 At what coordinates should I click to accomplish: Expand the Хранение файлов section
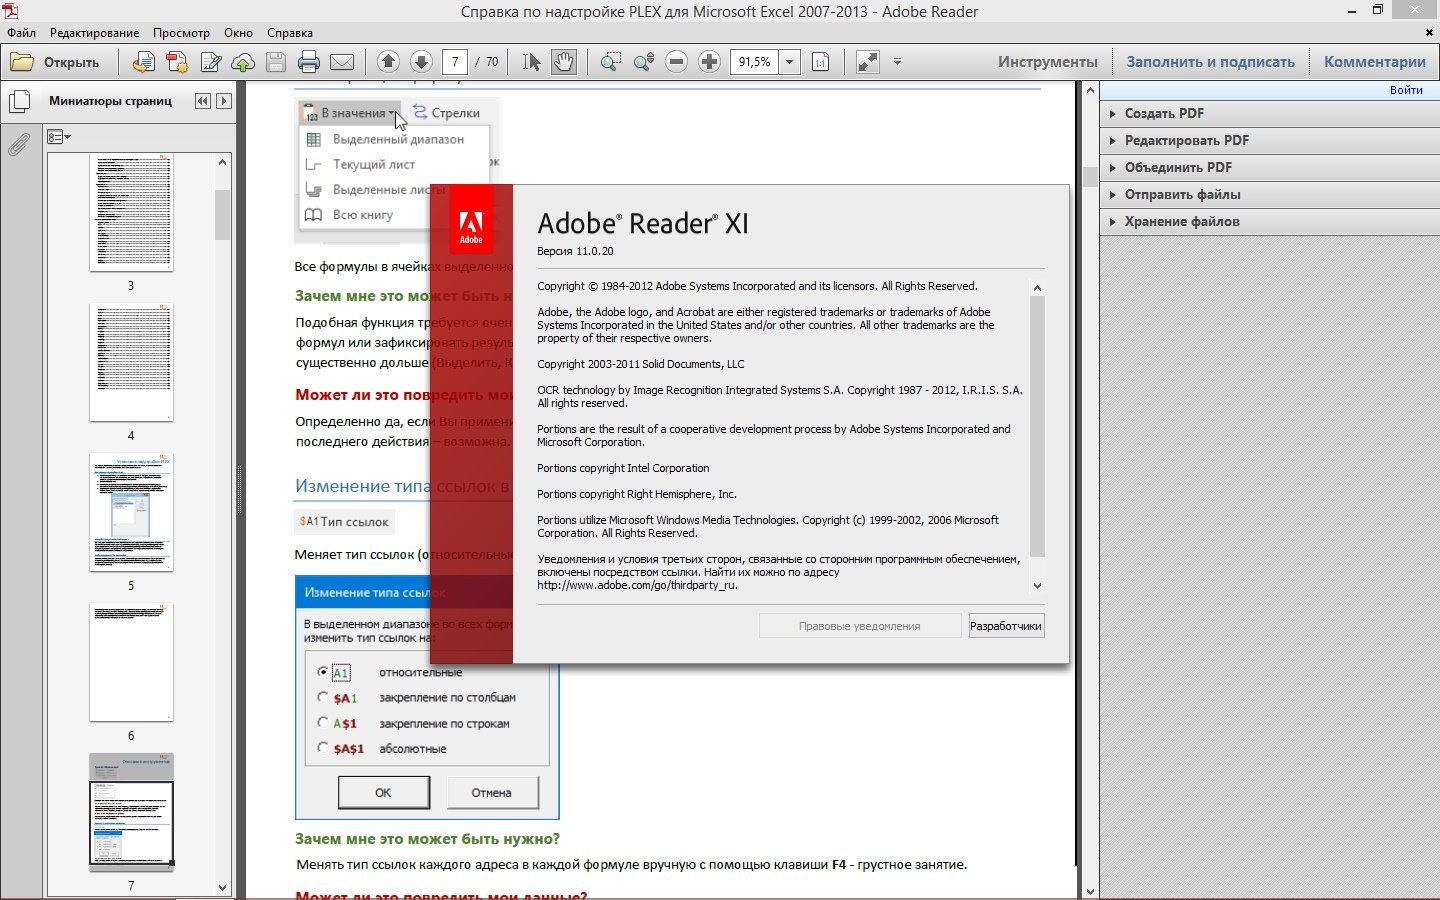[x=1269, y=221]
